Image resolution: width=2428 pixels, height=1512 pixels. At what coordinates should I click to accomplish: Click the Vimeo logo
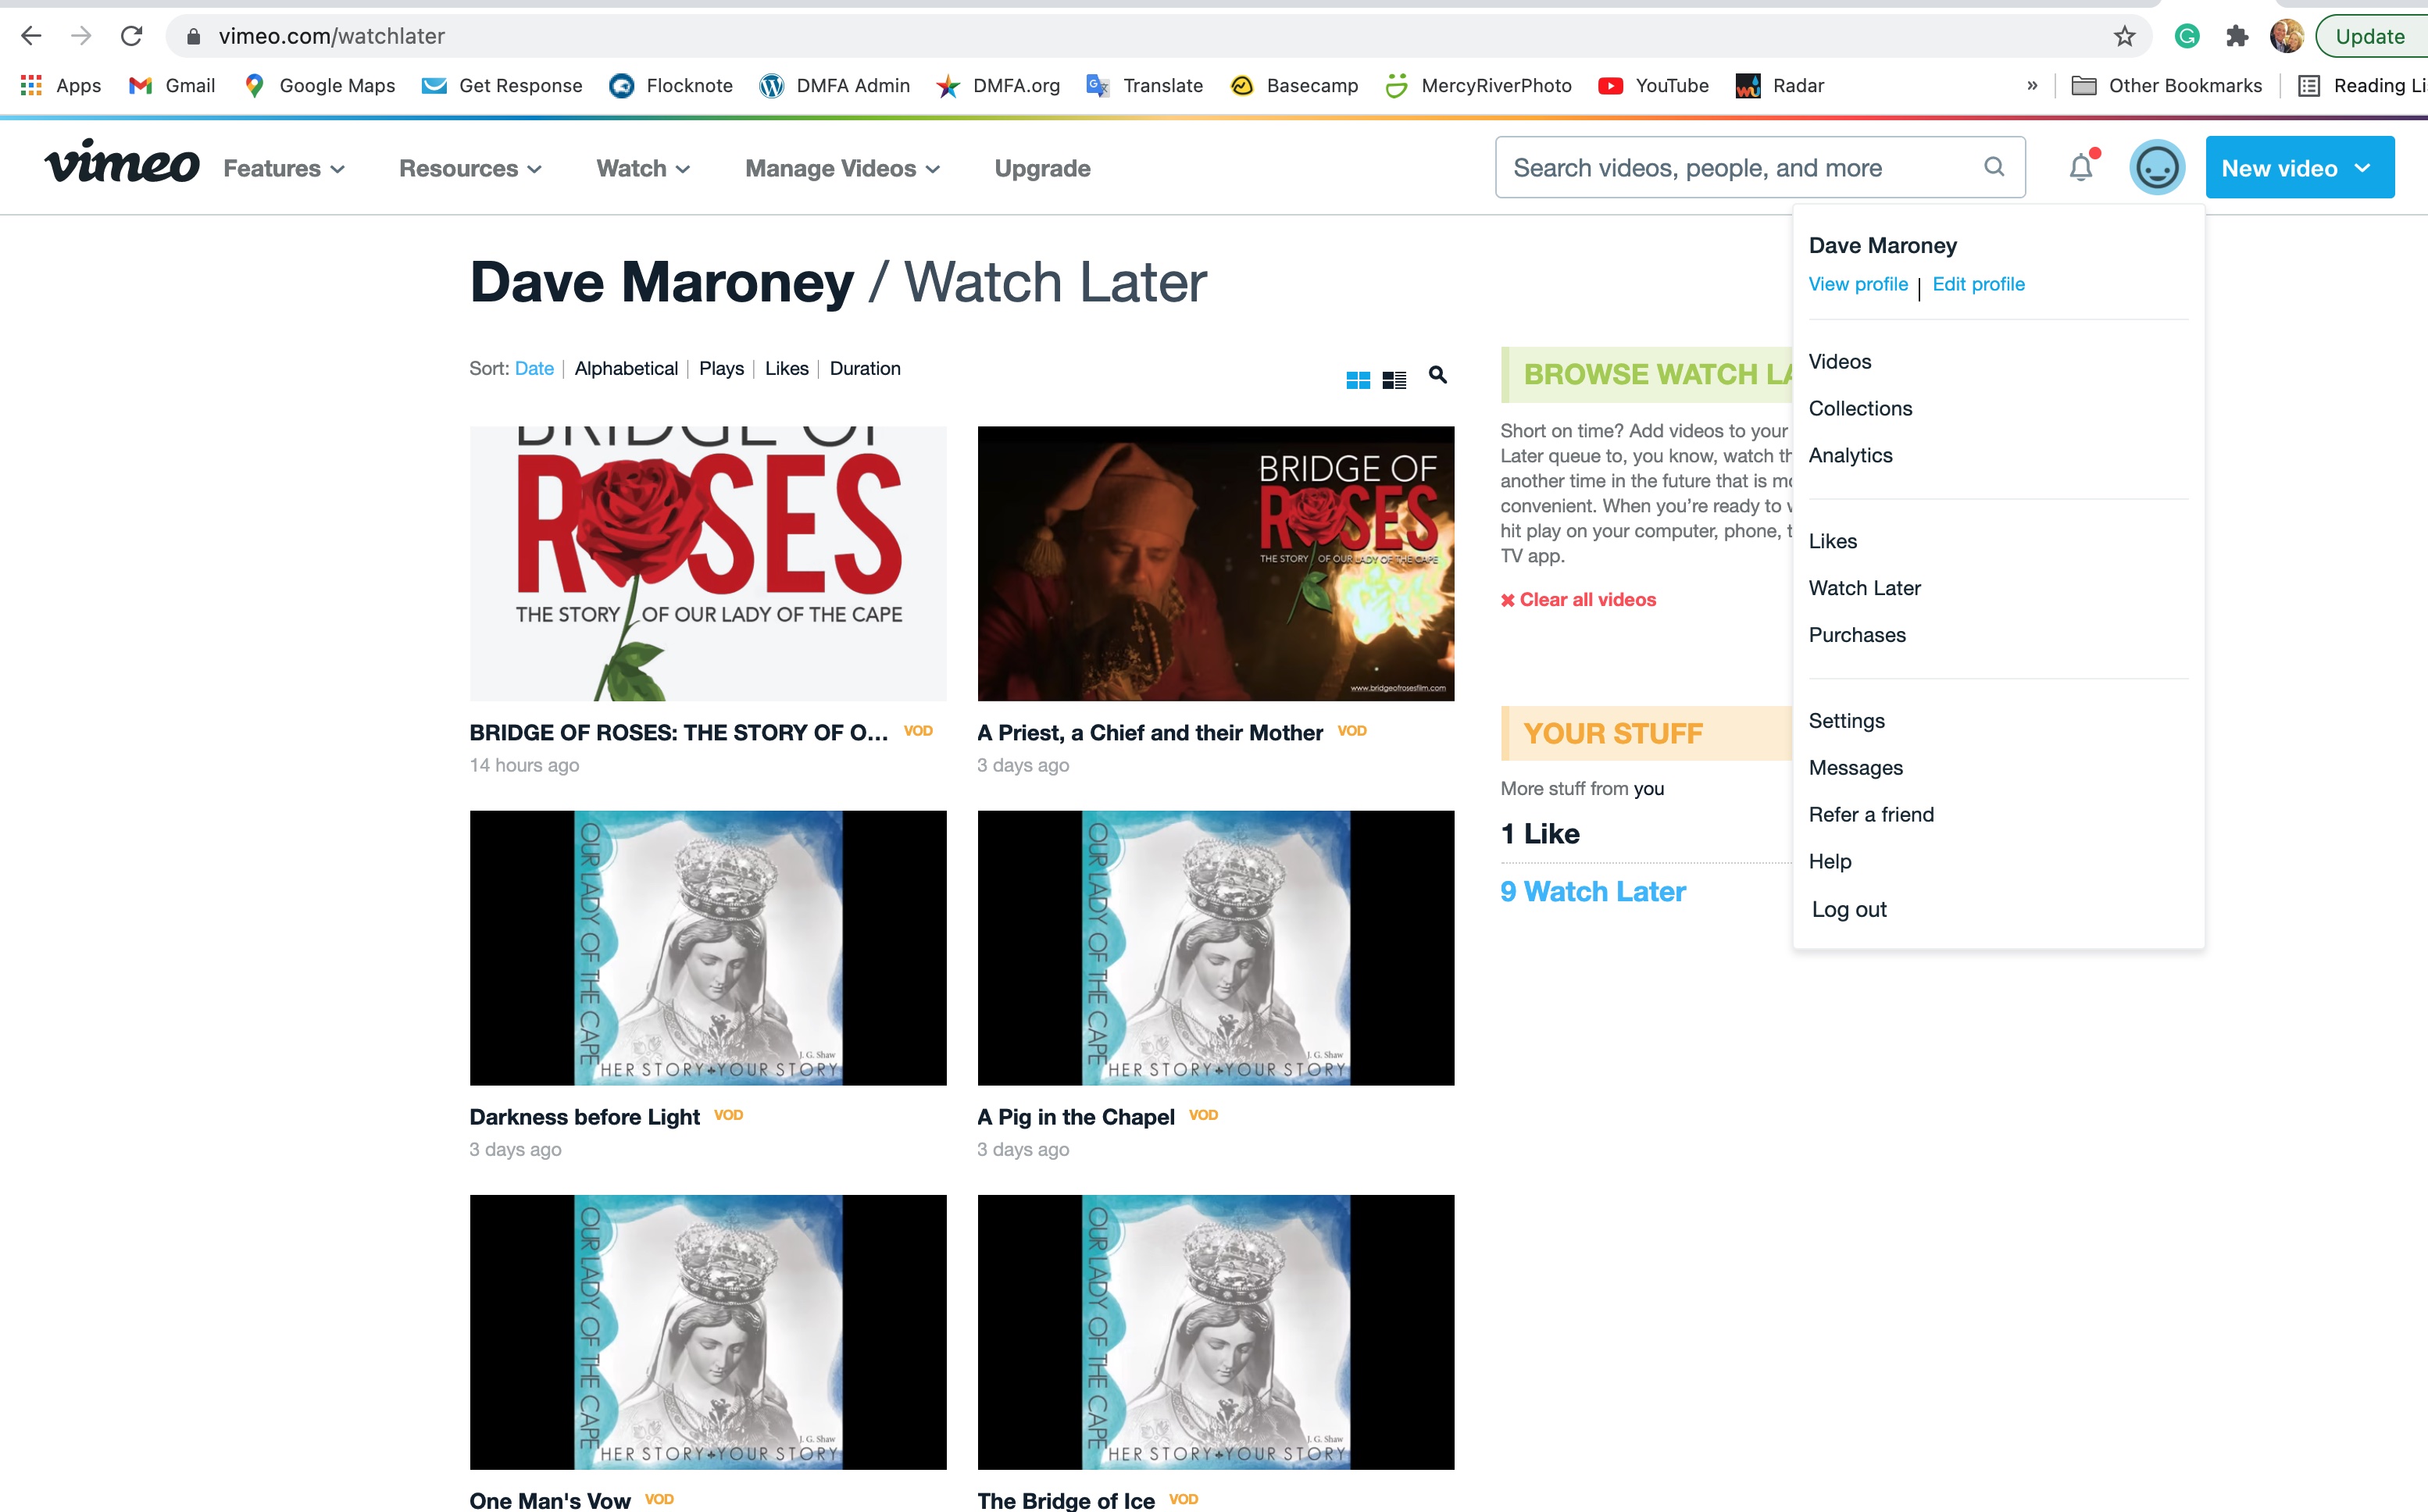click(x=122, y=163)
